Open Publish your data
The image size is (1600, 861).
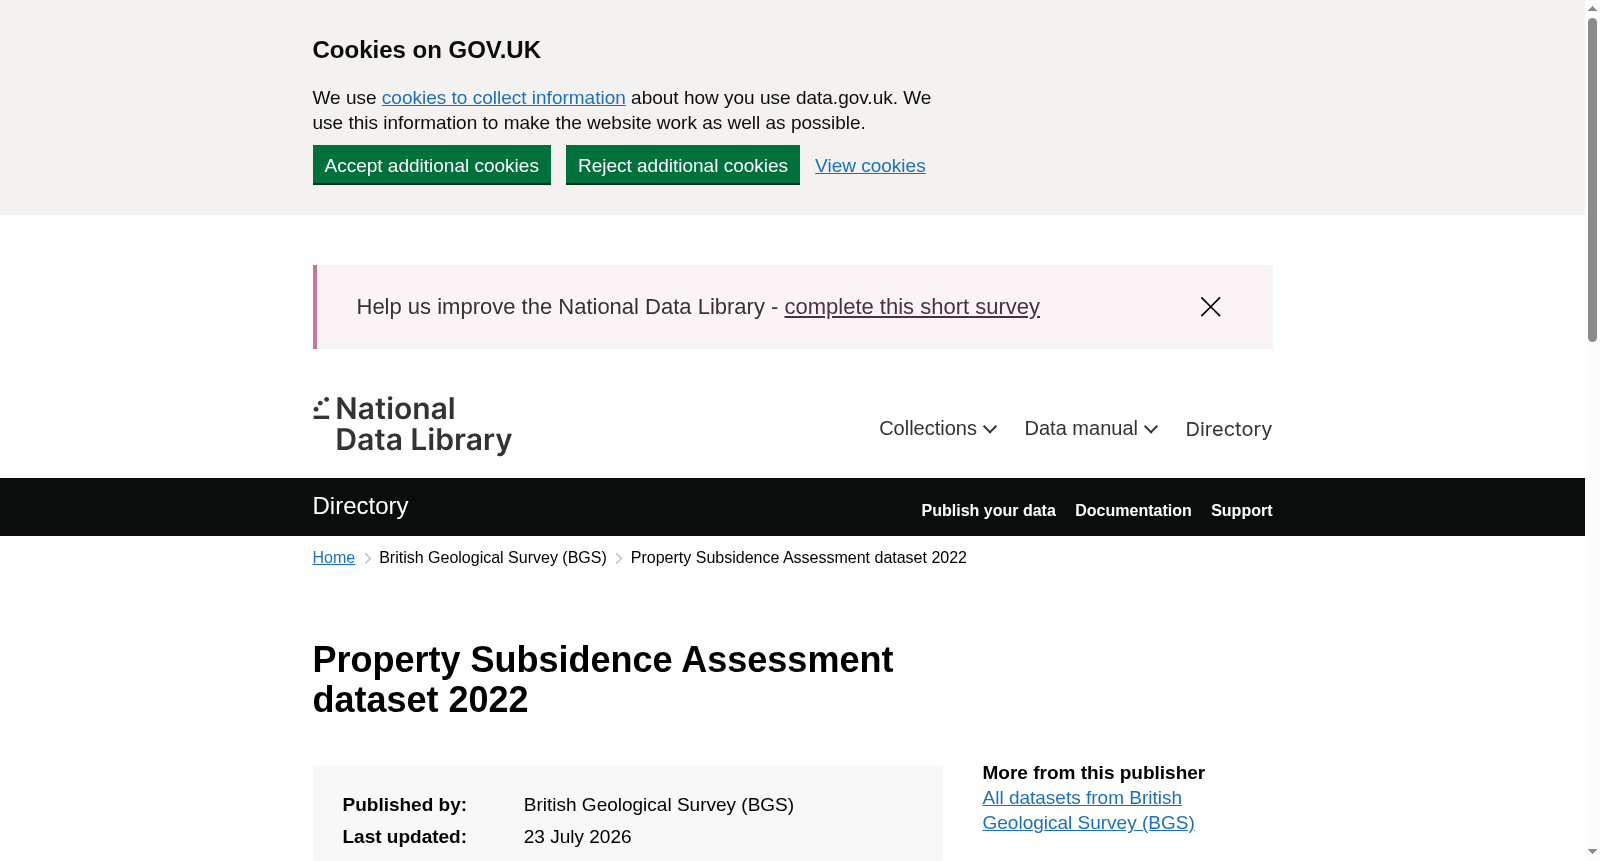pyautogui.click(x=988, y=510)
